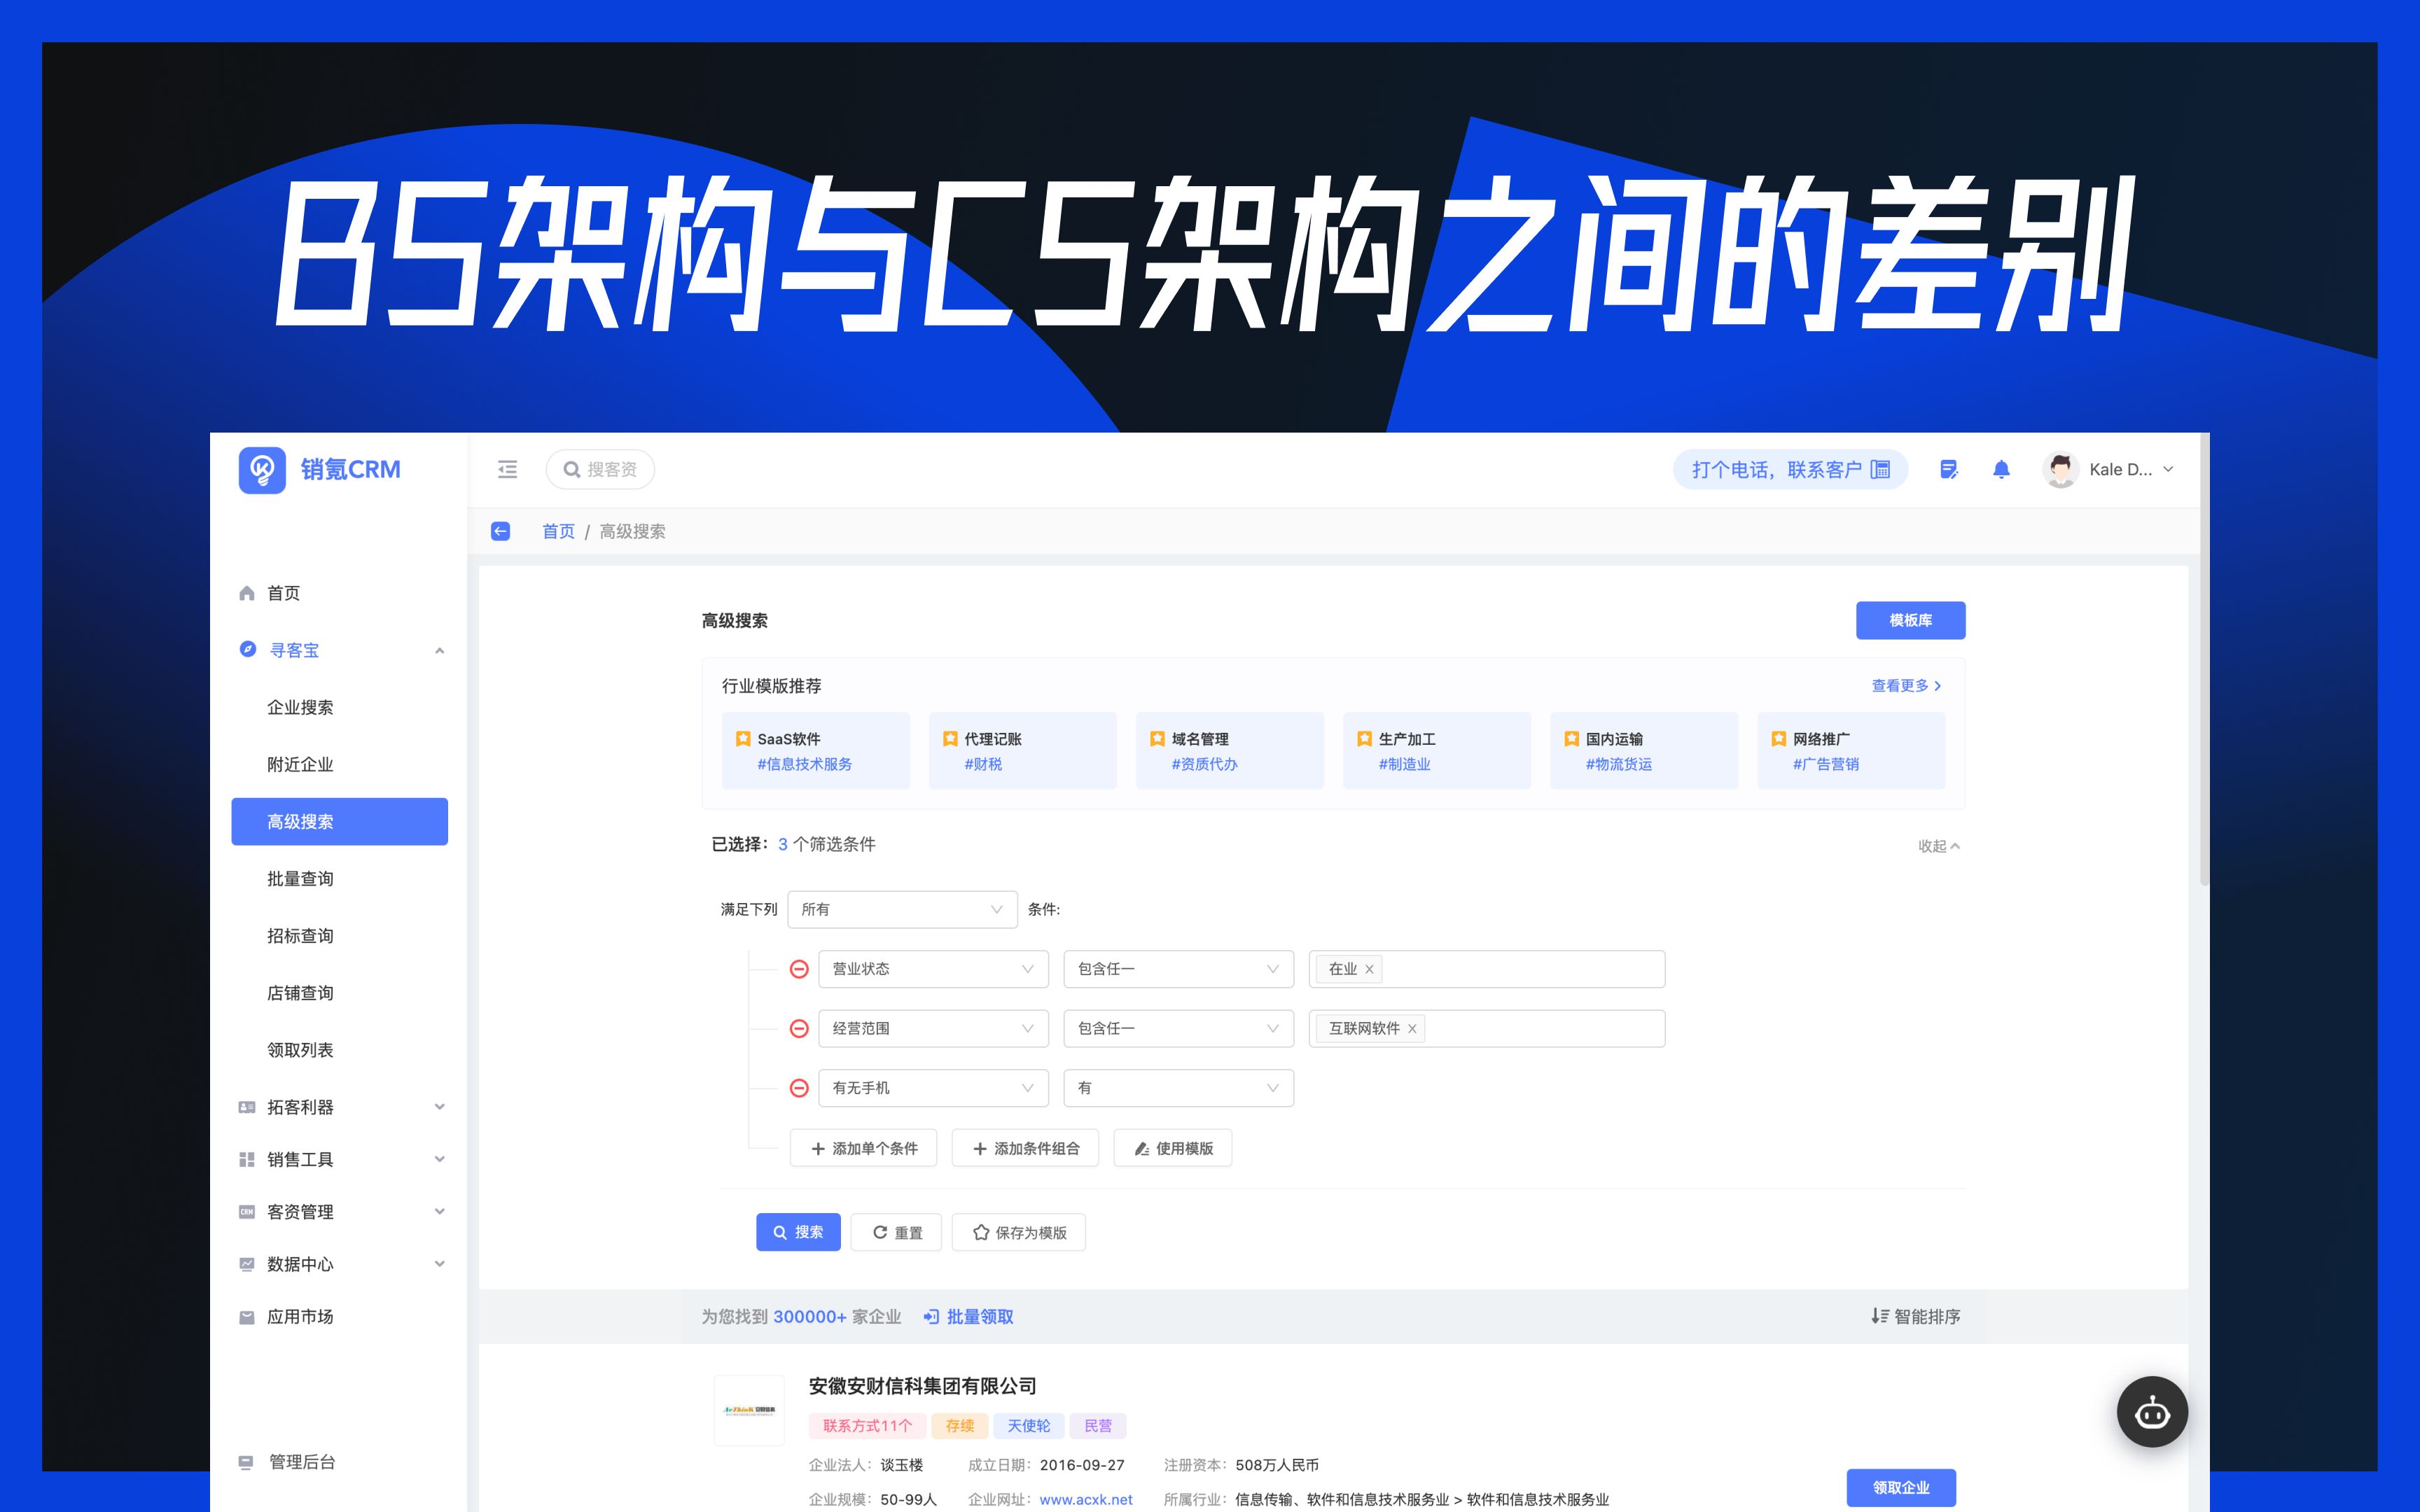Open the notes icon in the top bar

[x=1948, y=469]
